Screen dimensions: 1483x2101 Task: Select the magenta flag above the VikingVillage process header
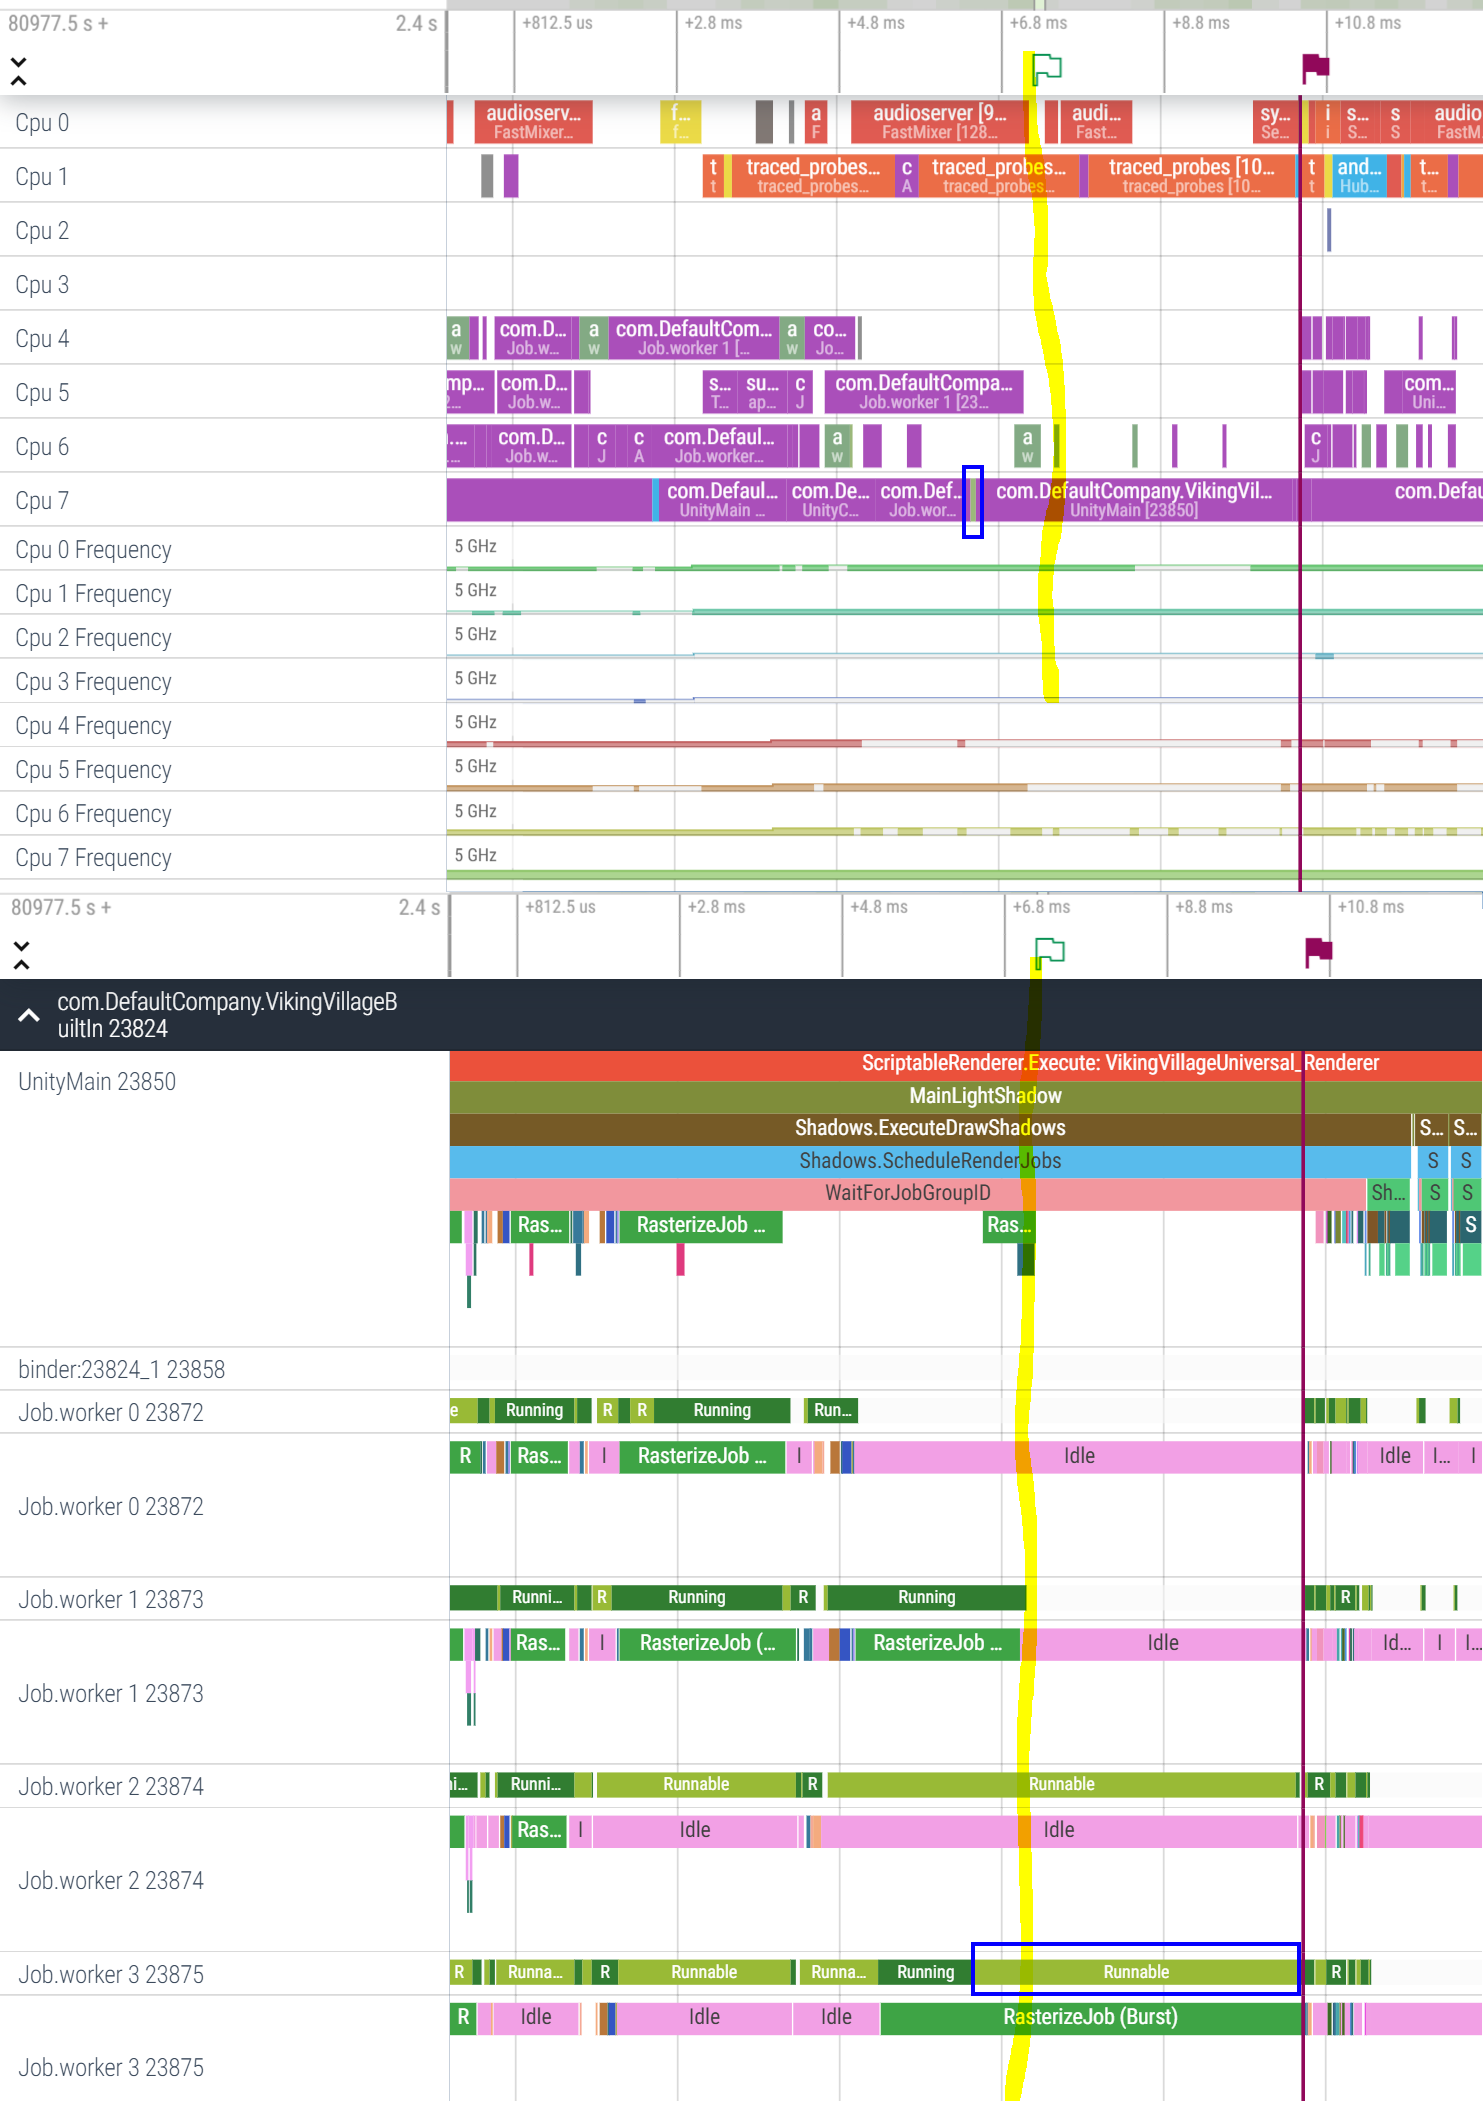tap(1318, 950)
